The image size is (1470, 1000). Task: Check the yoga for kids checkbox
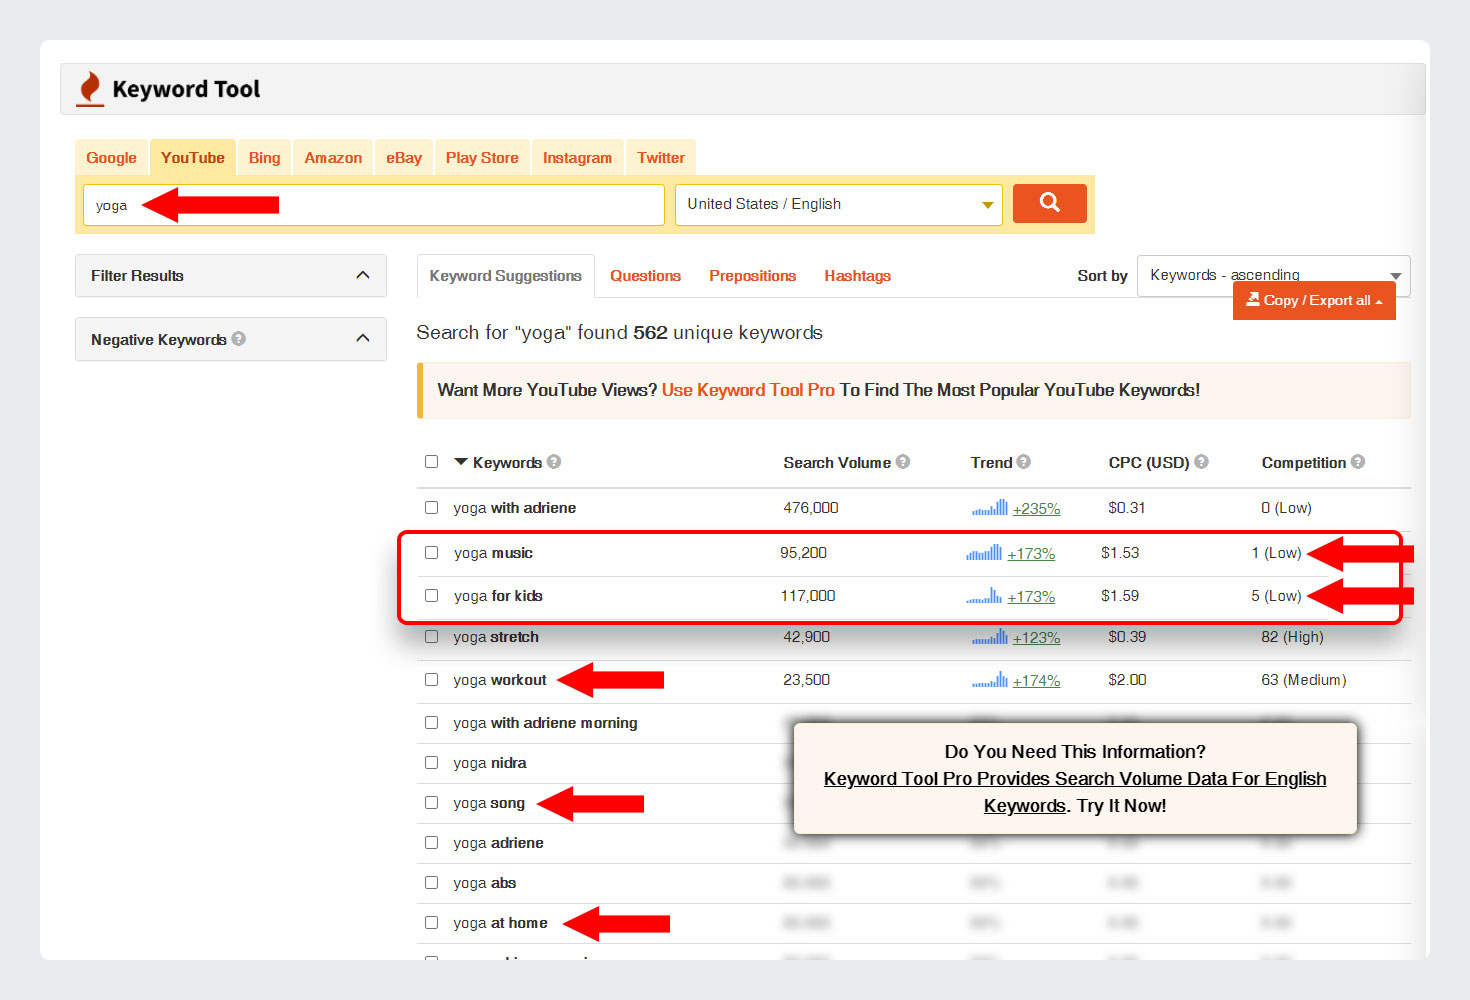[431, 595]
